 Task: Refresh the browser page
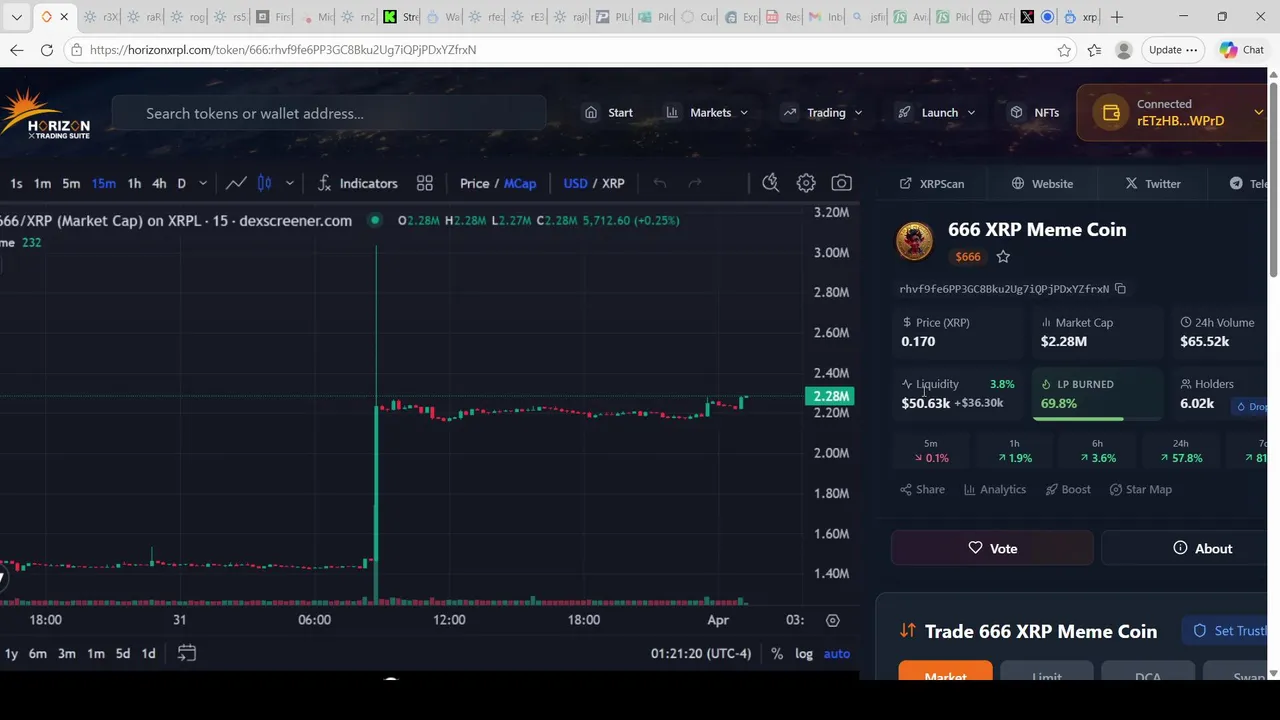click(x=47, y=50)
